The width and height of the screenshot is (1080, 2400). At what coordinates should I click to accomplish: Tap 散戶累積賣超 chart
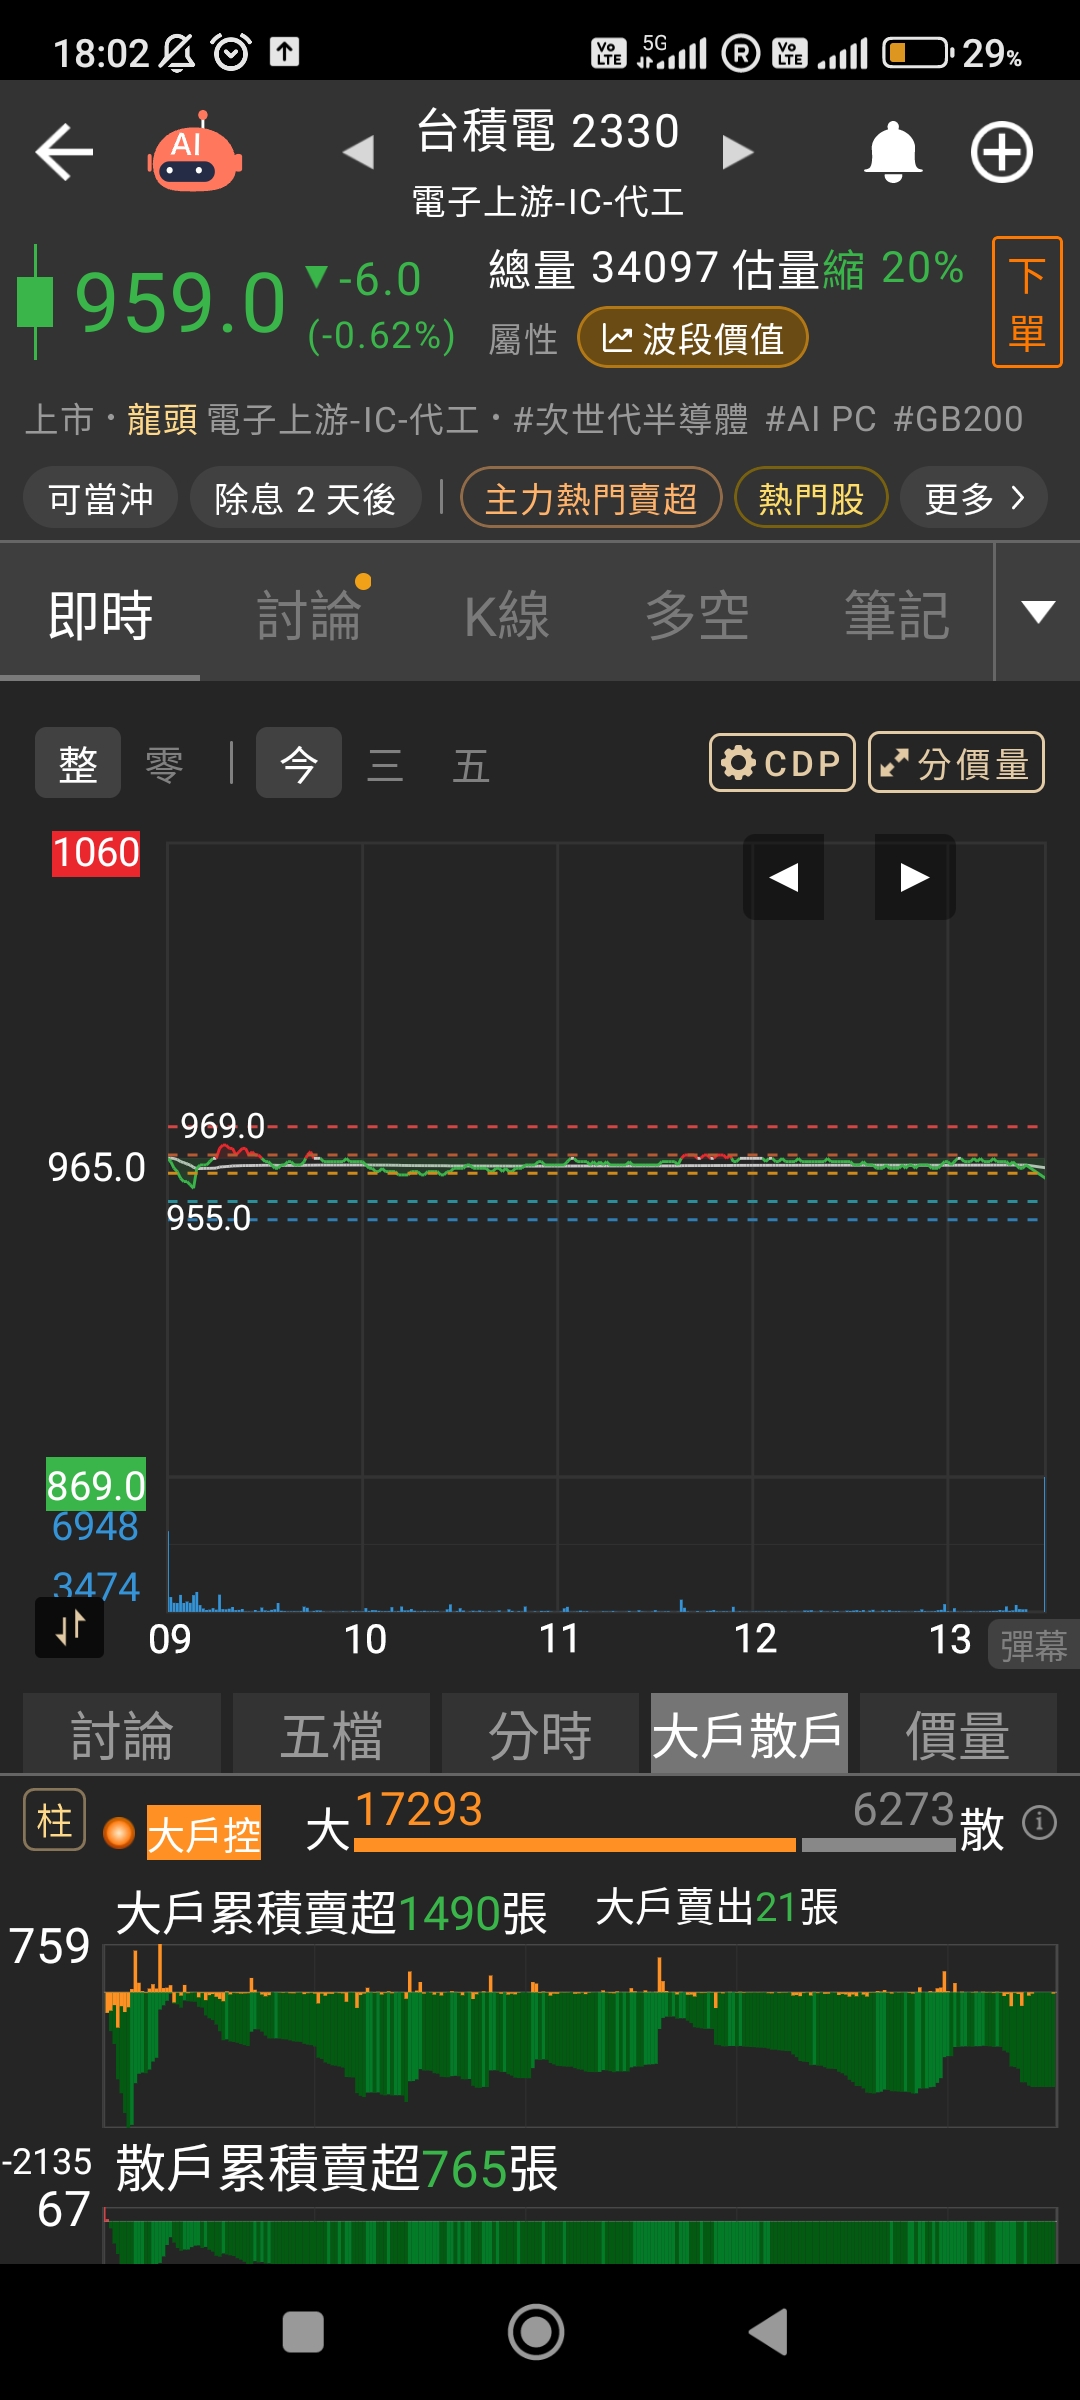(580, 2236)
